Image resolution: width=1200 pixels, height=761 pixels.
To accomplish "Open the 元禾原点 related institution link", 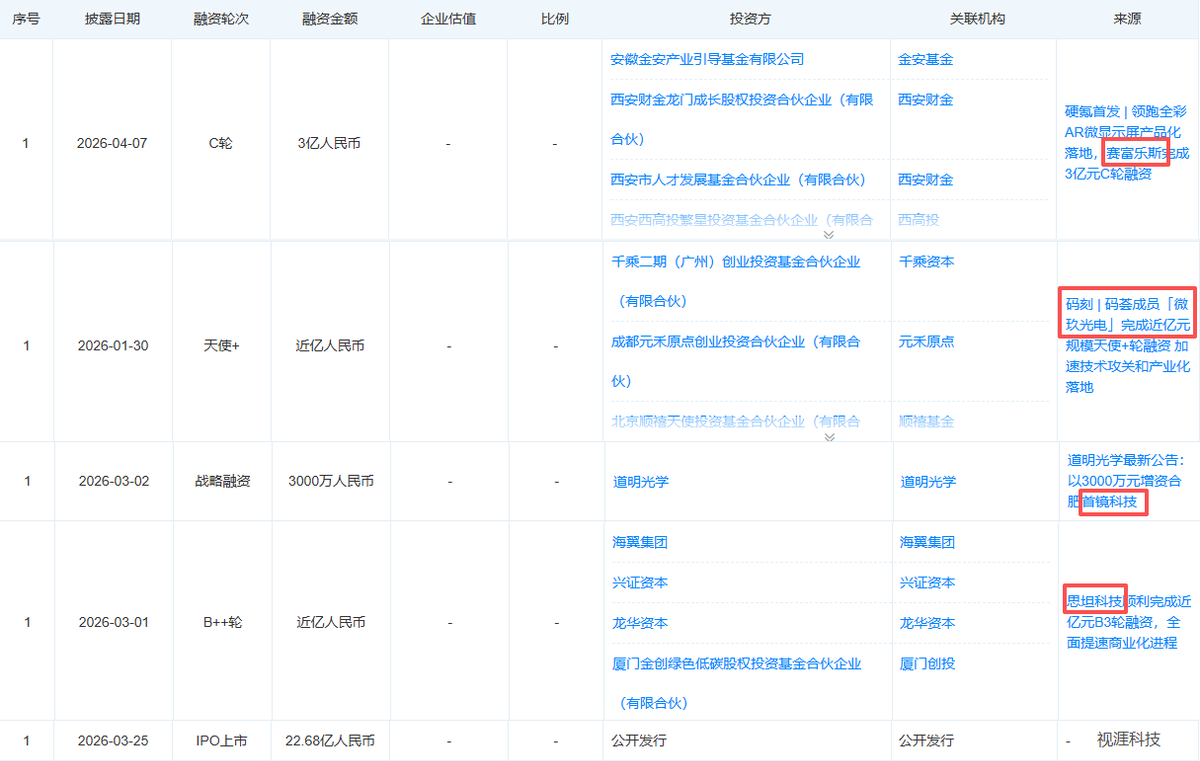I will click(x=926, y=342).
